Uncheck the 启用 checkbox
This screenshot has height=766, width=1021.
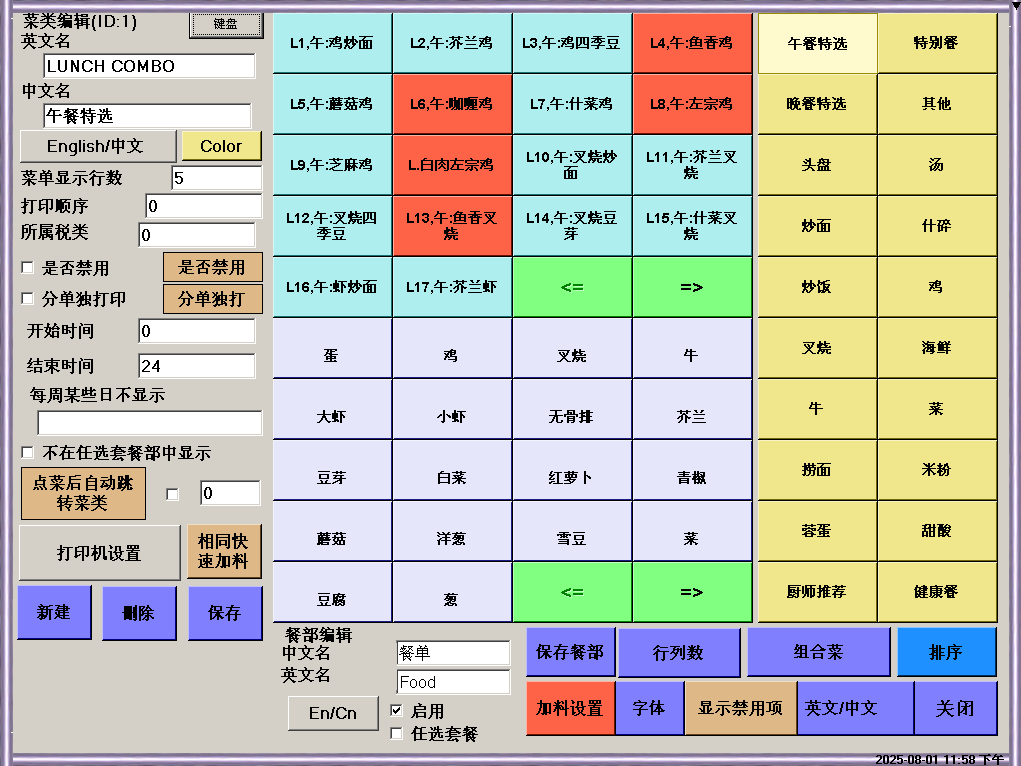pyautogui.click(x=396, y=711)
